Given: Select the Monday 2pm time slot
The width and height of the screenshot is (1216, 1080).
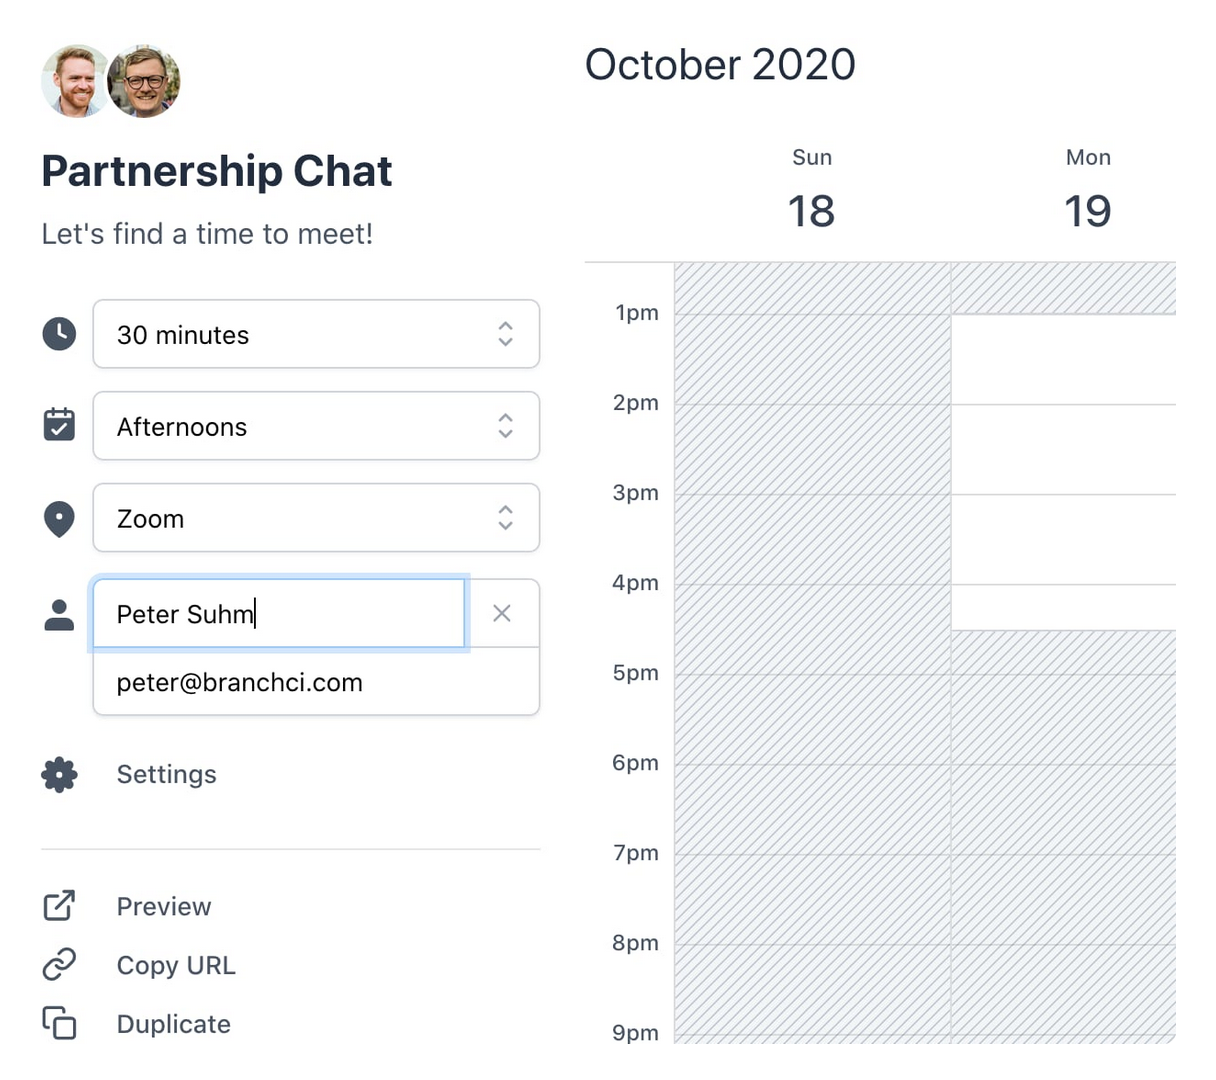Looking at the screenshot, I should tap(1062, 449).
